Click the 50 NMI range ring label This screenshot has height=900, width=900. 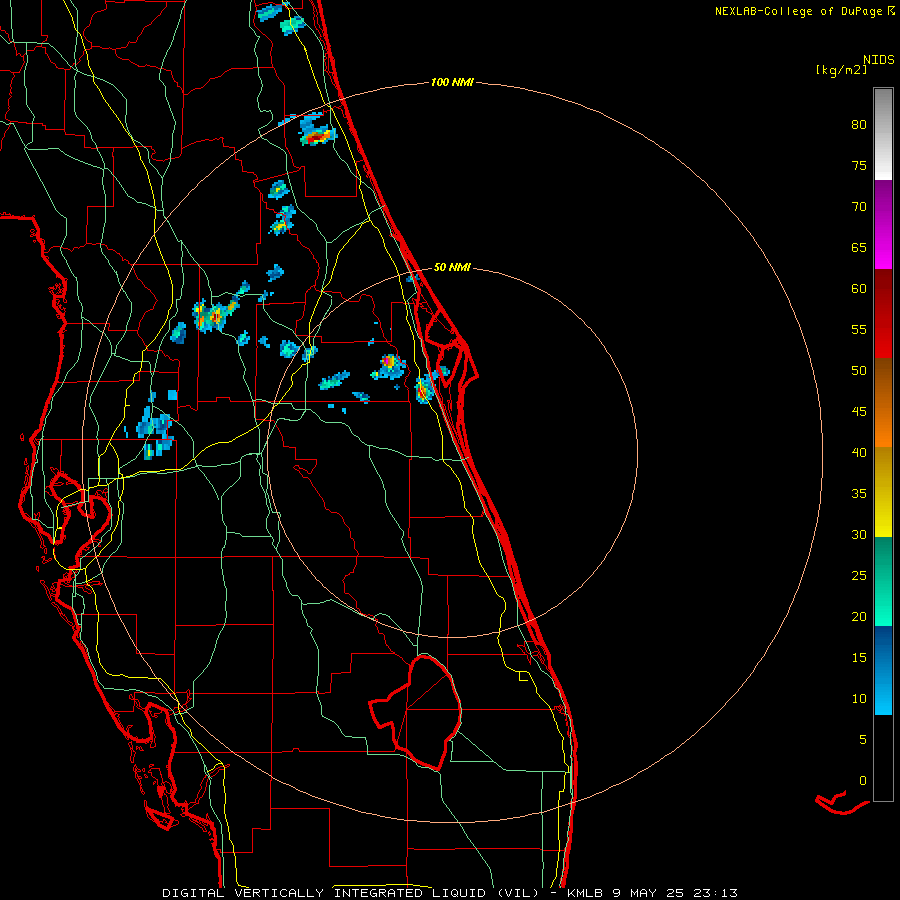(452, 267)
